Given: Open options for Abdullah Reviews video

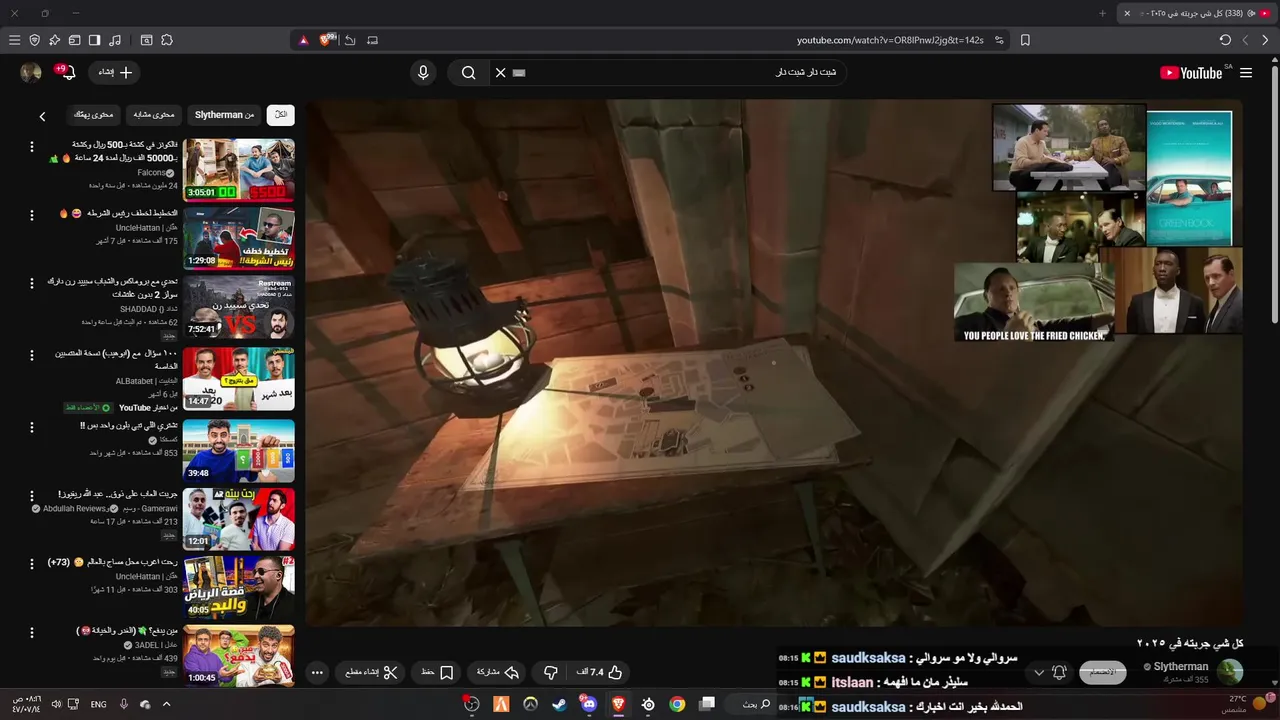Looking at the screenshot, I should [x=32, y=496].
